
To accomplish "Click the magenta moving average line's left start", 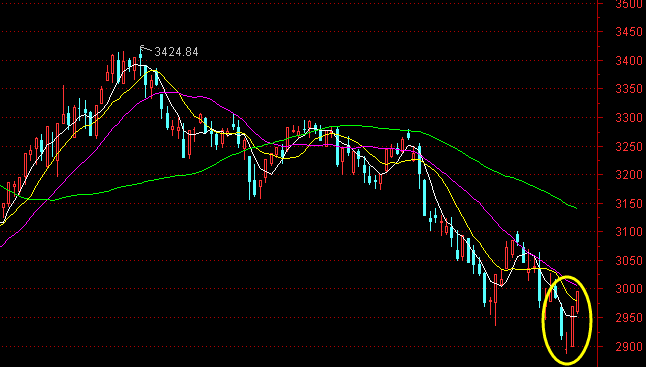I will coord(2,245).
